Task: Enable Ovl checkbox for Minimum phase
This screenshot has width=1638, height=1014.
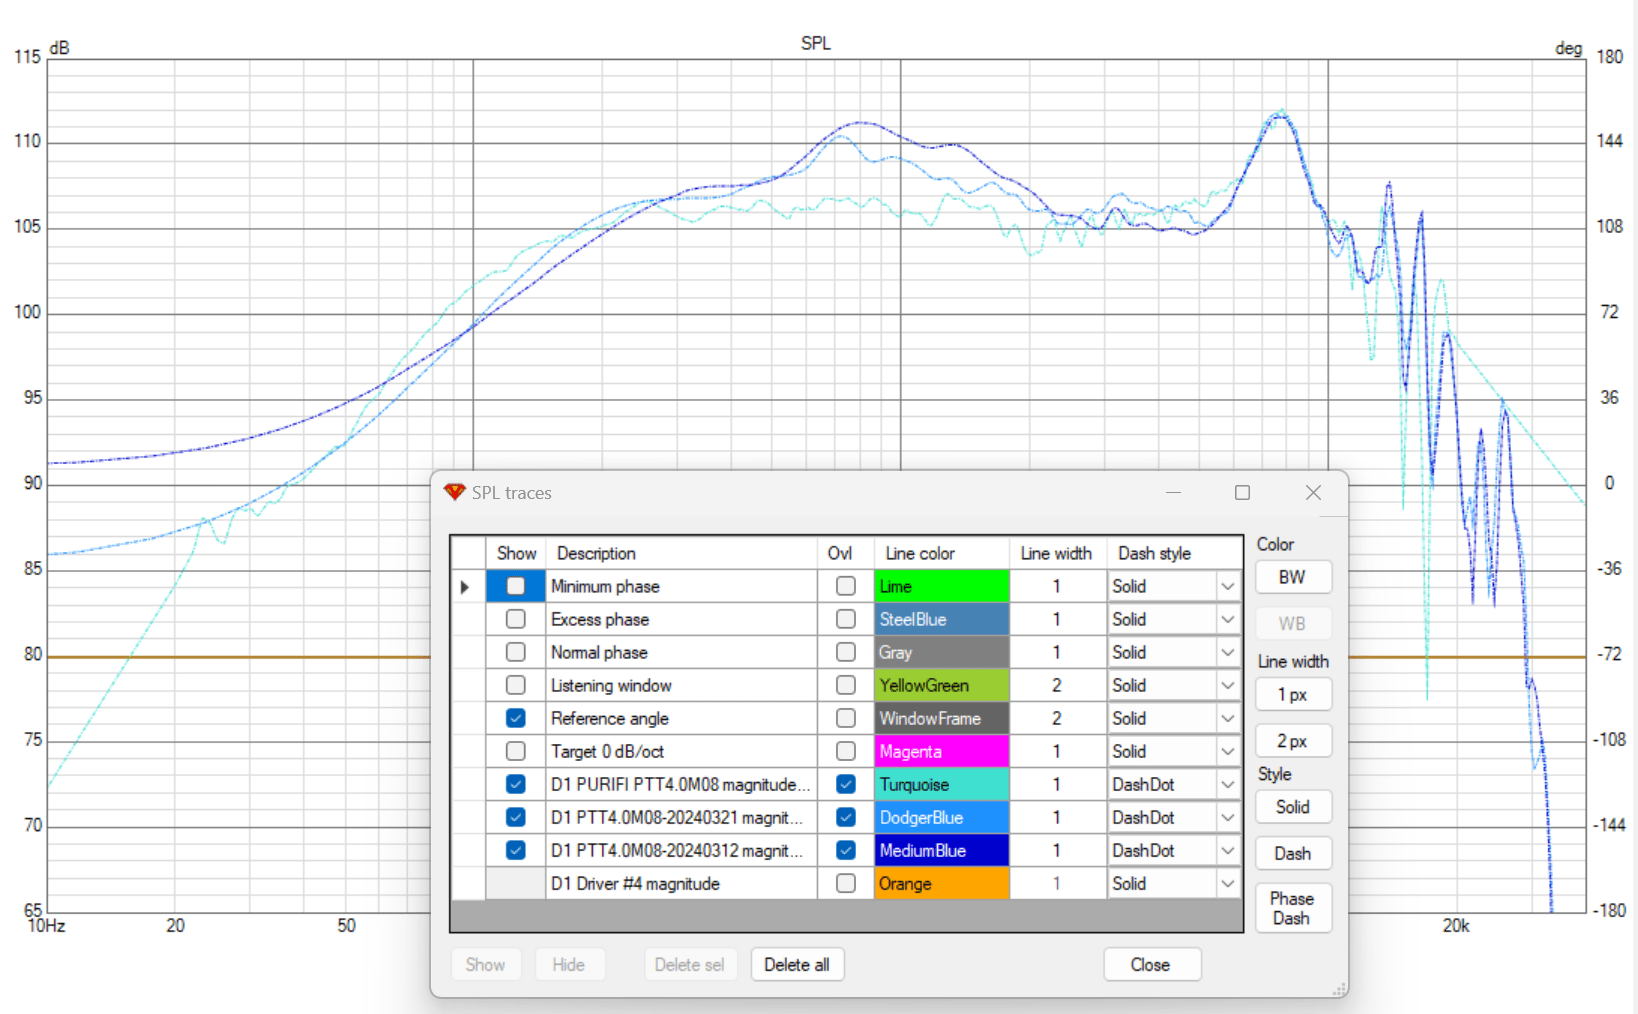Action: click(846, 586)
